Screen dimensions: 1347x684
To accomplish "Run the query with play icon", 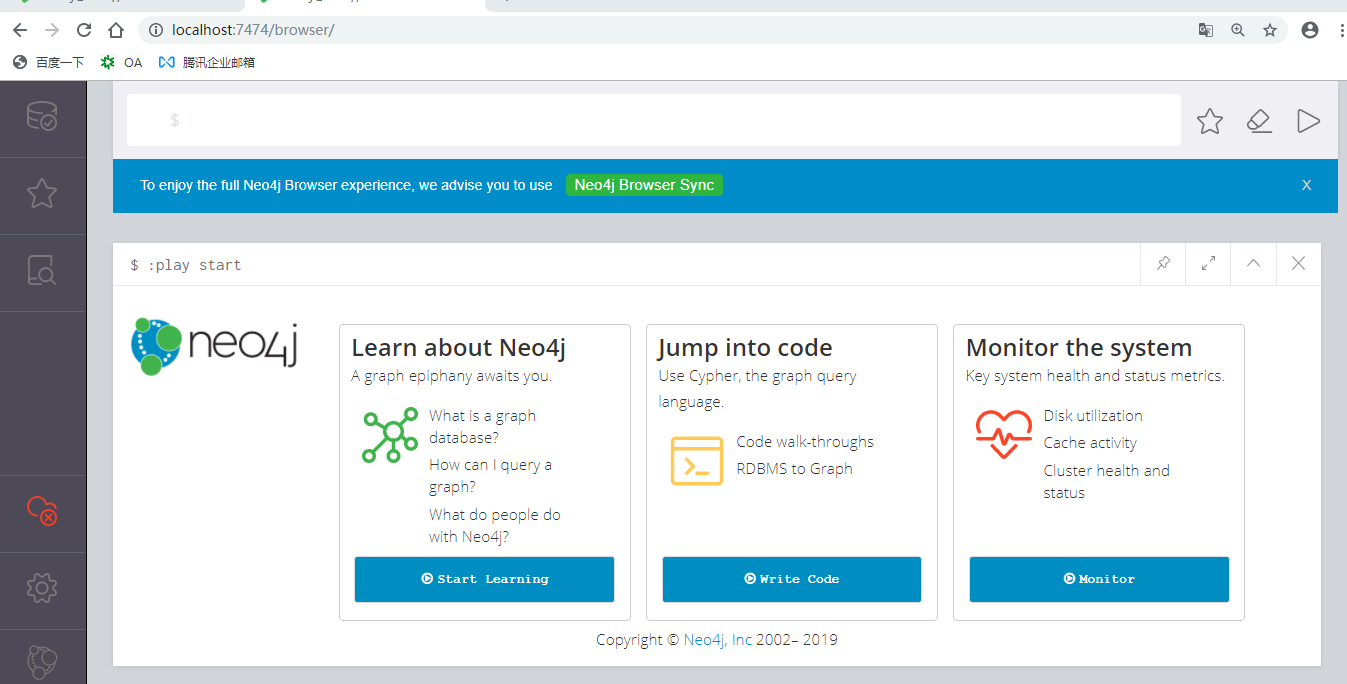I will pyautogui.click(x=1308, y=121).
